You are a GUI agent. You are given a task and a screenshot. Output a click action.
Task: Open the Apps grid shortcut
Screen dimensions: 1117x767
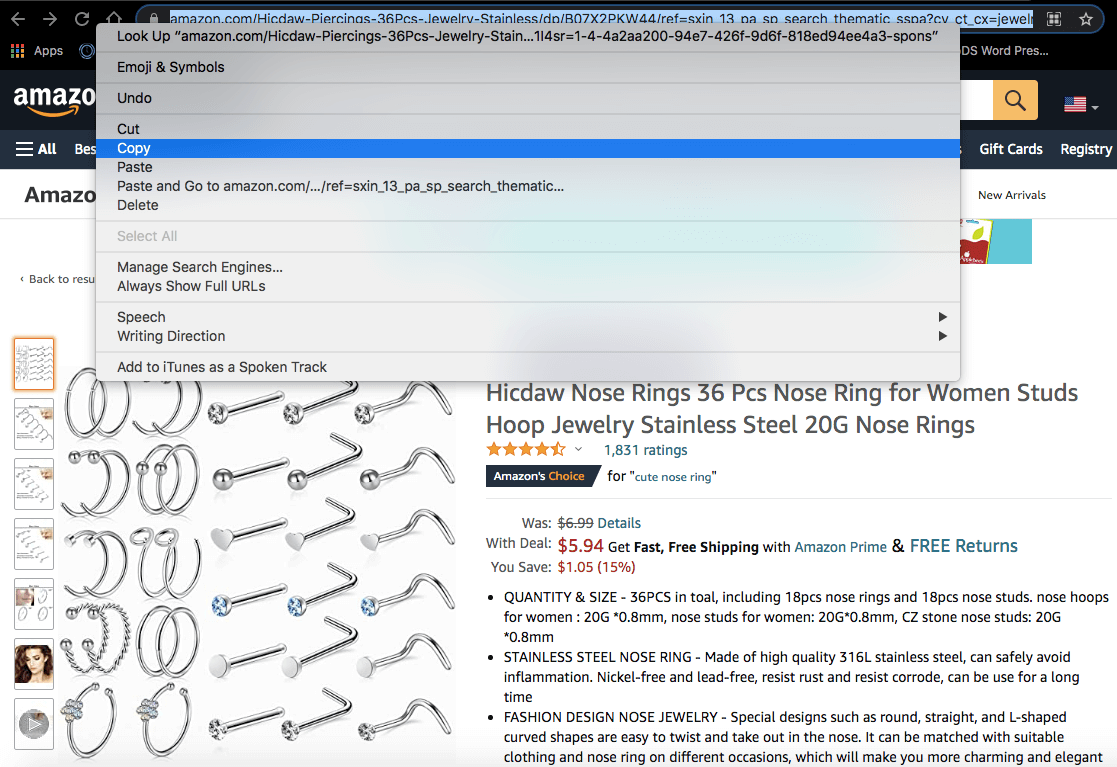click(37, 51)
